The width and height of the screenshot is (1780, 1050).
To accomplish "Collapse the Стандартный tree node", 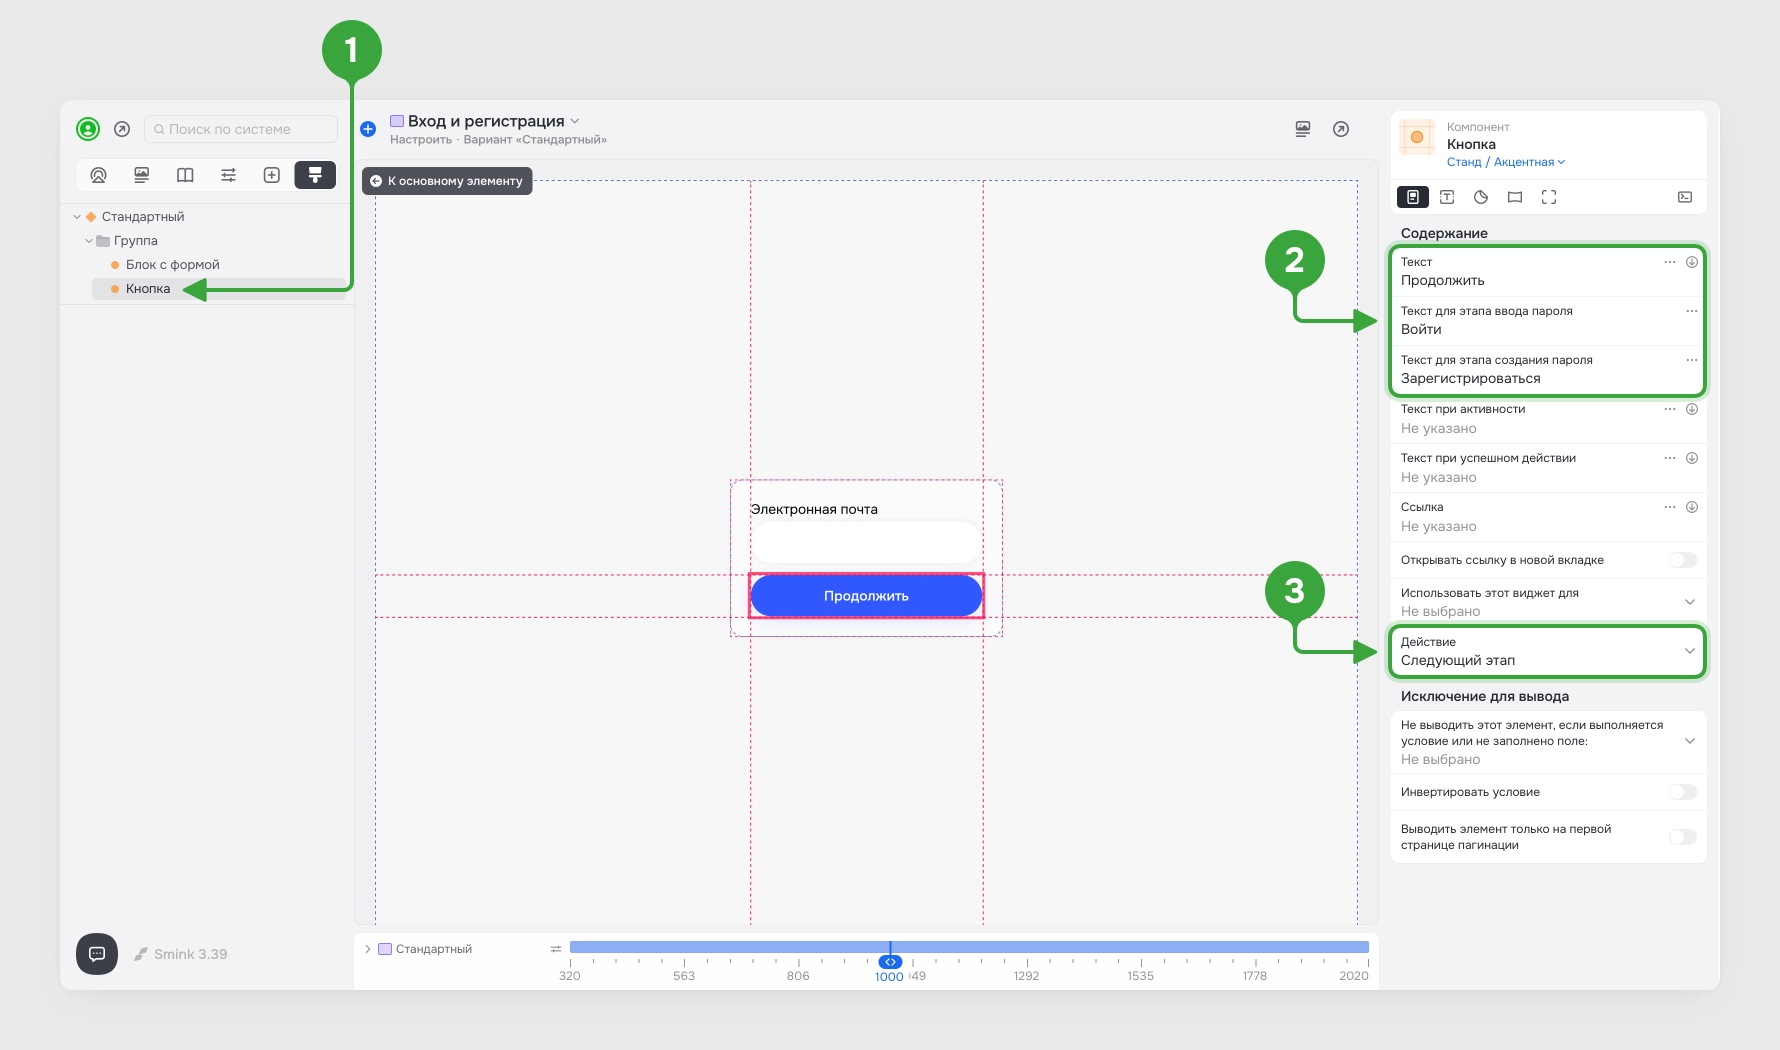I will pos(77,217).
